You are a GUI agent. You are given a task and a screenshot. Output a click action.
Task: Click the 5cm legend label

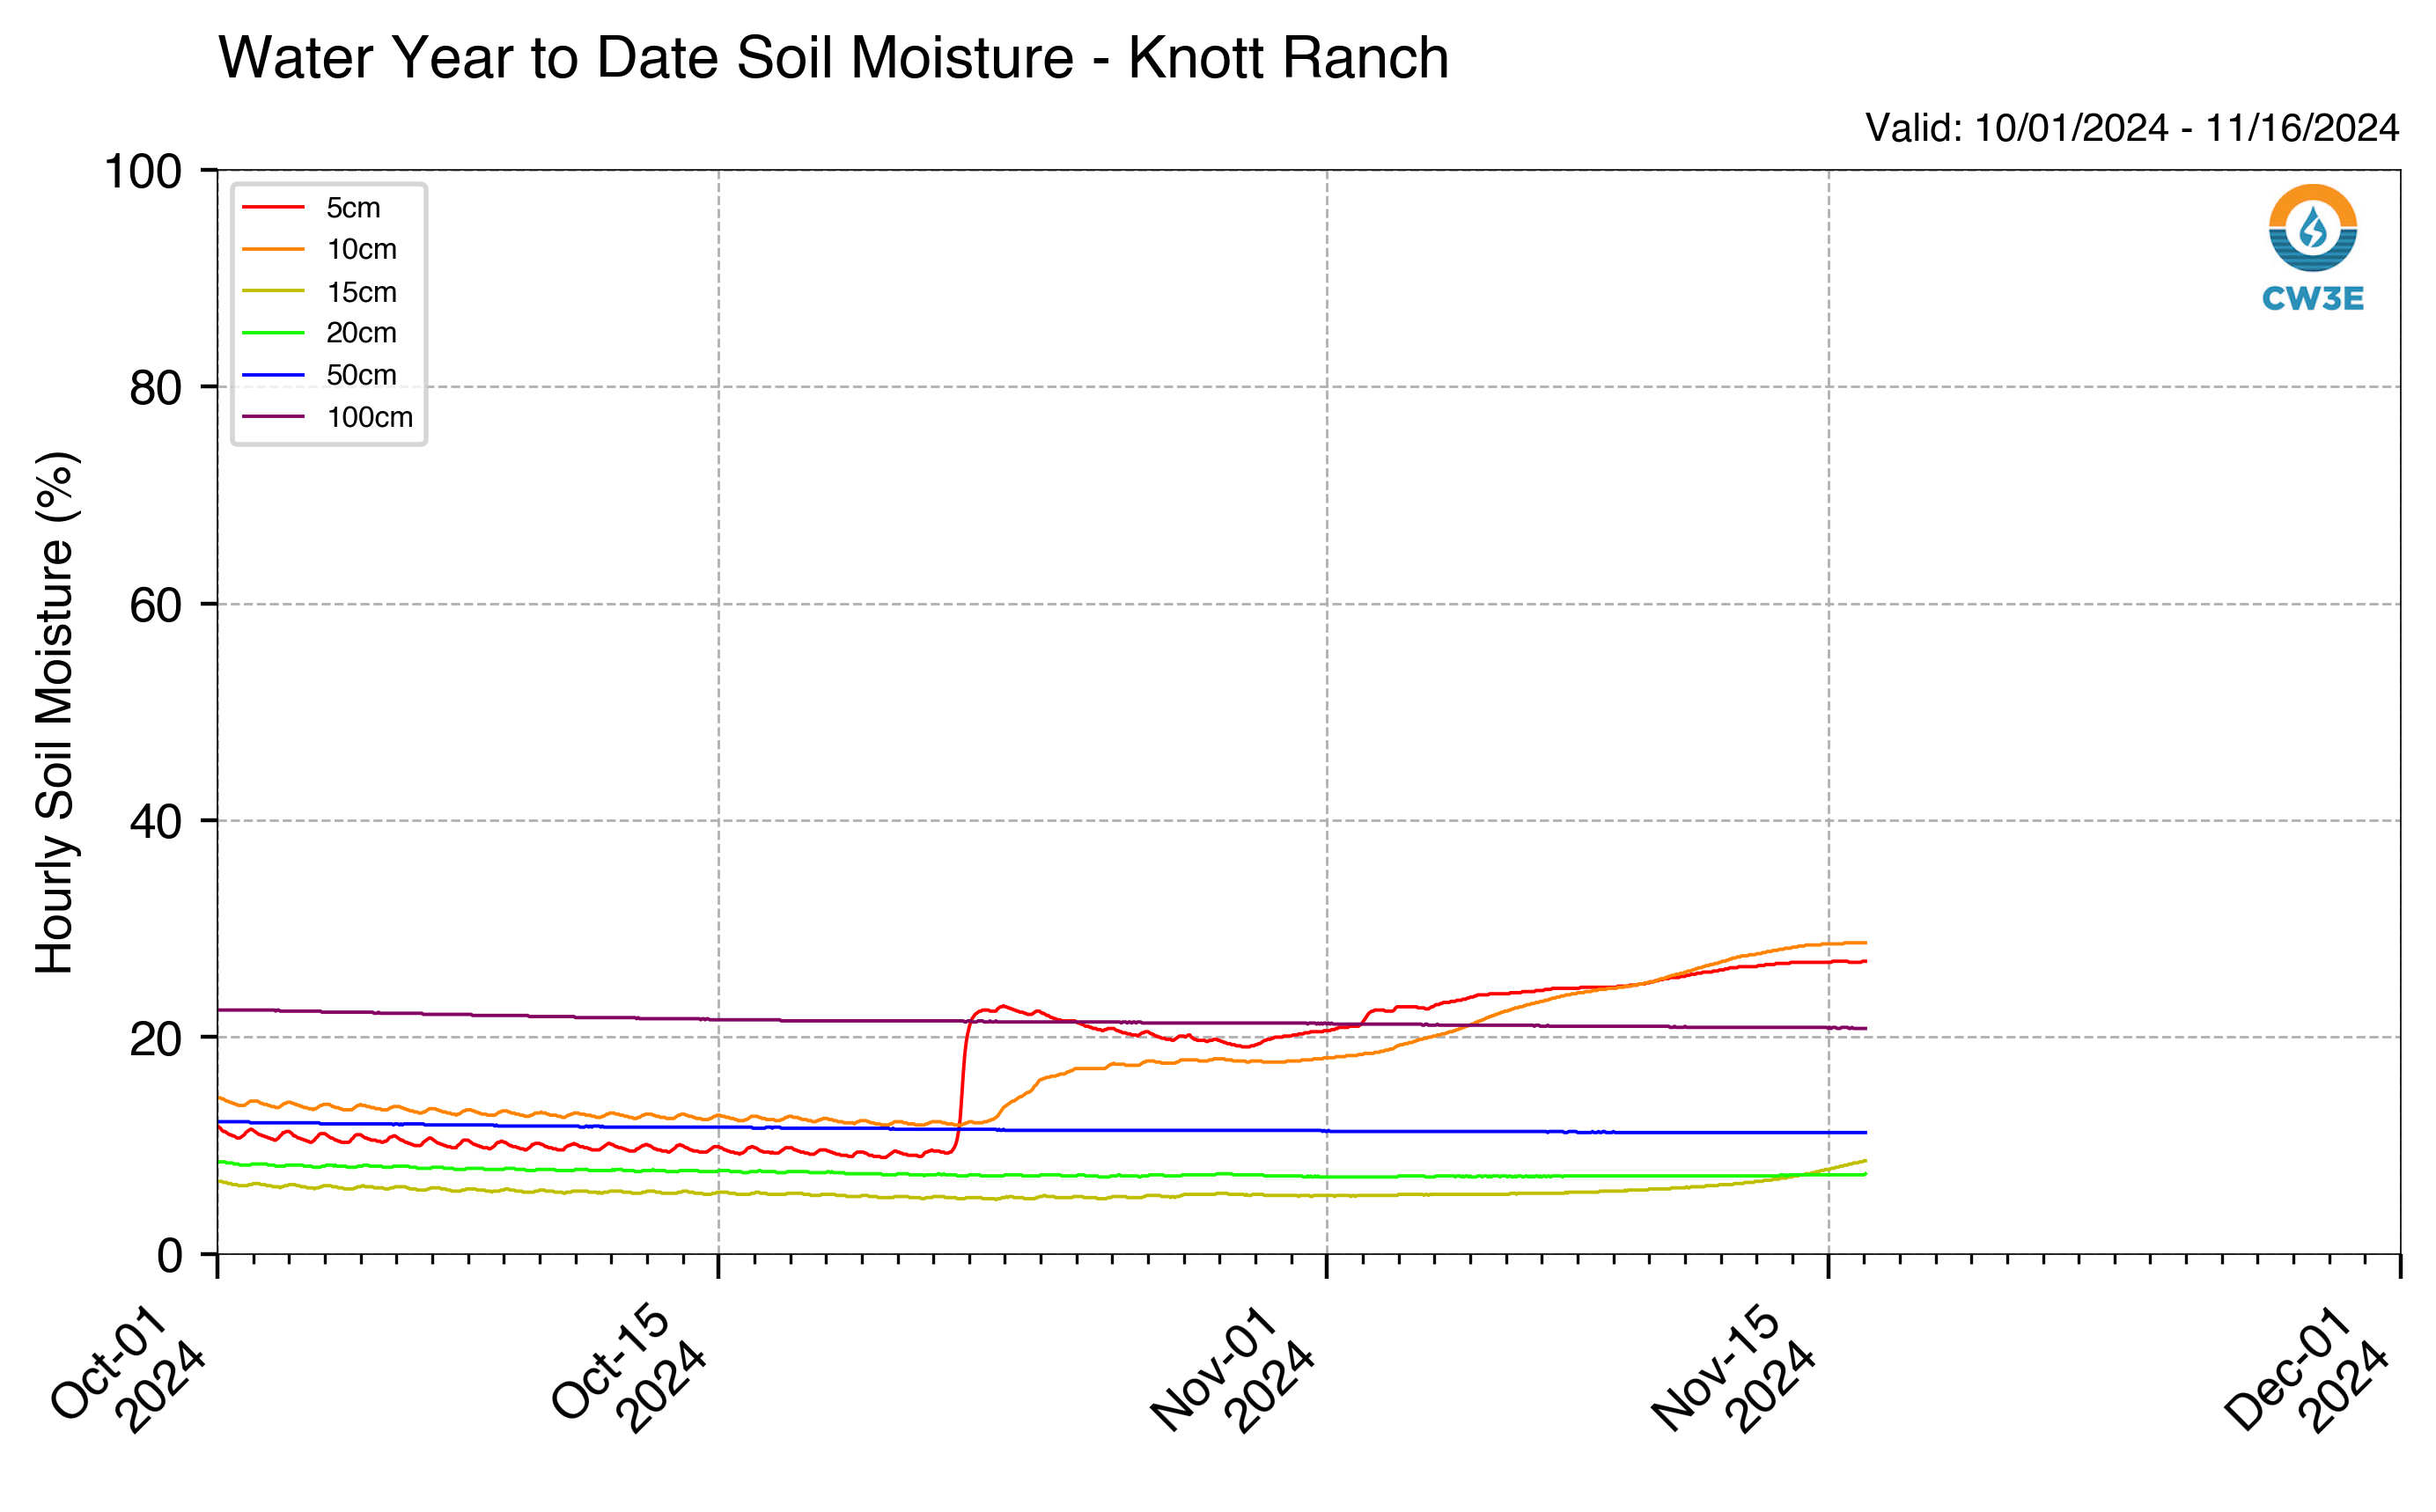tap(353, 208)
